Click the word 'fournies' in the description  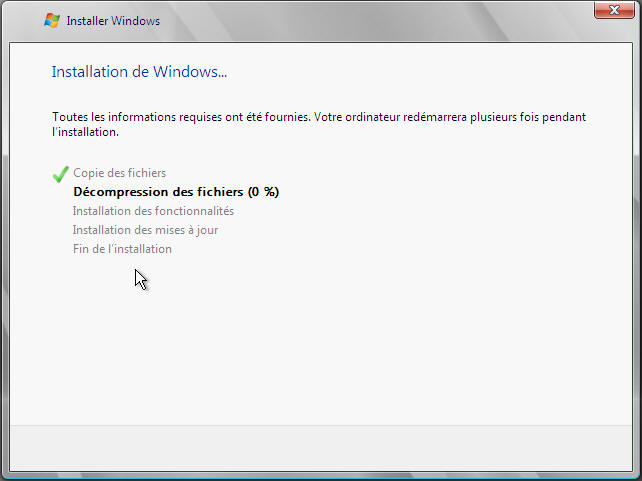click(287, 117)
